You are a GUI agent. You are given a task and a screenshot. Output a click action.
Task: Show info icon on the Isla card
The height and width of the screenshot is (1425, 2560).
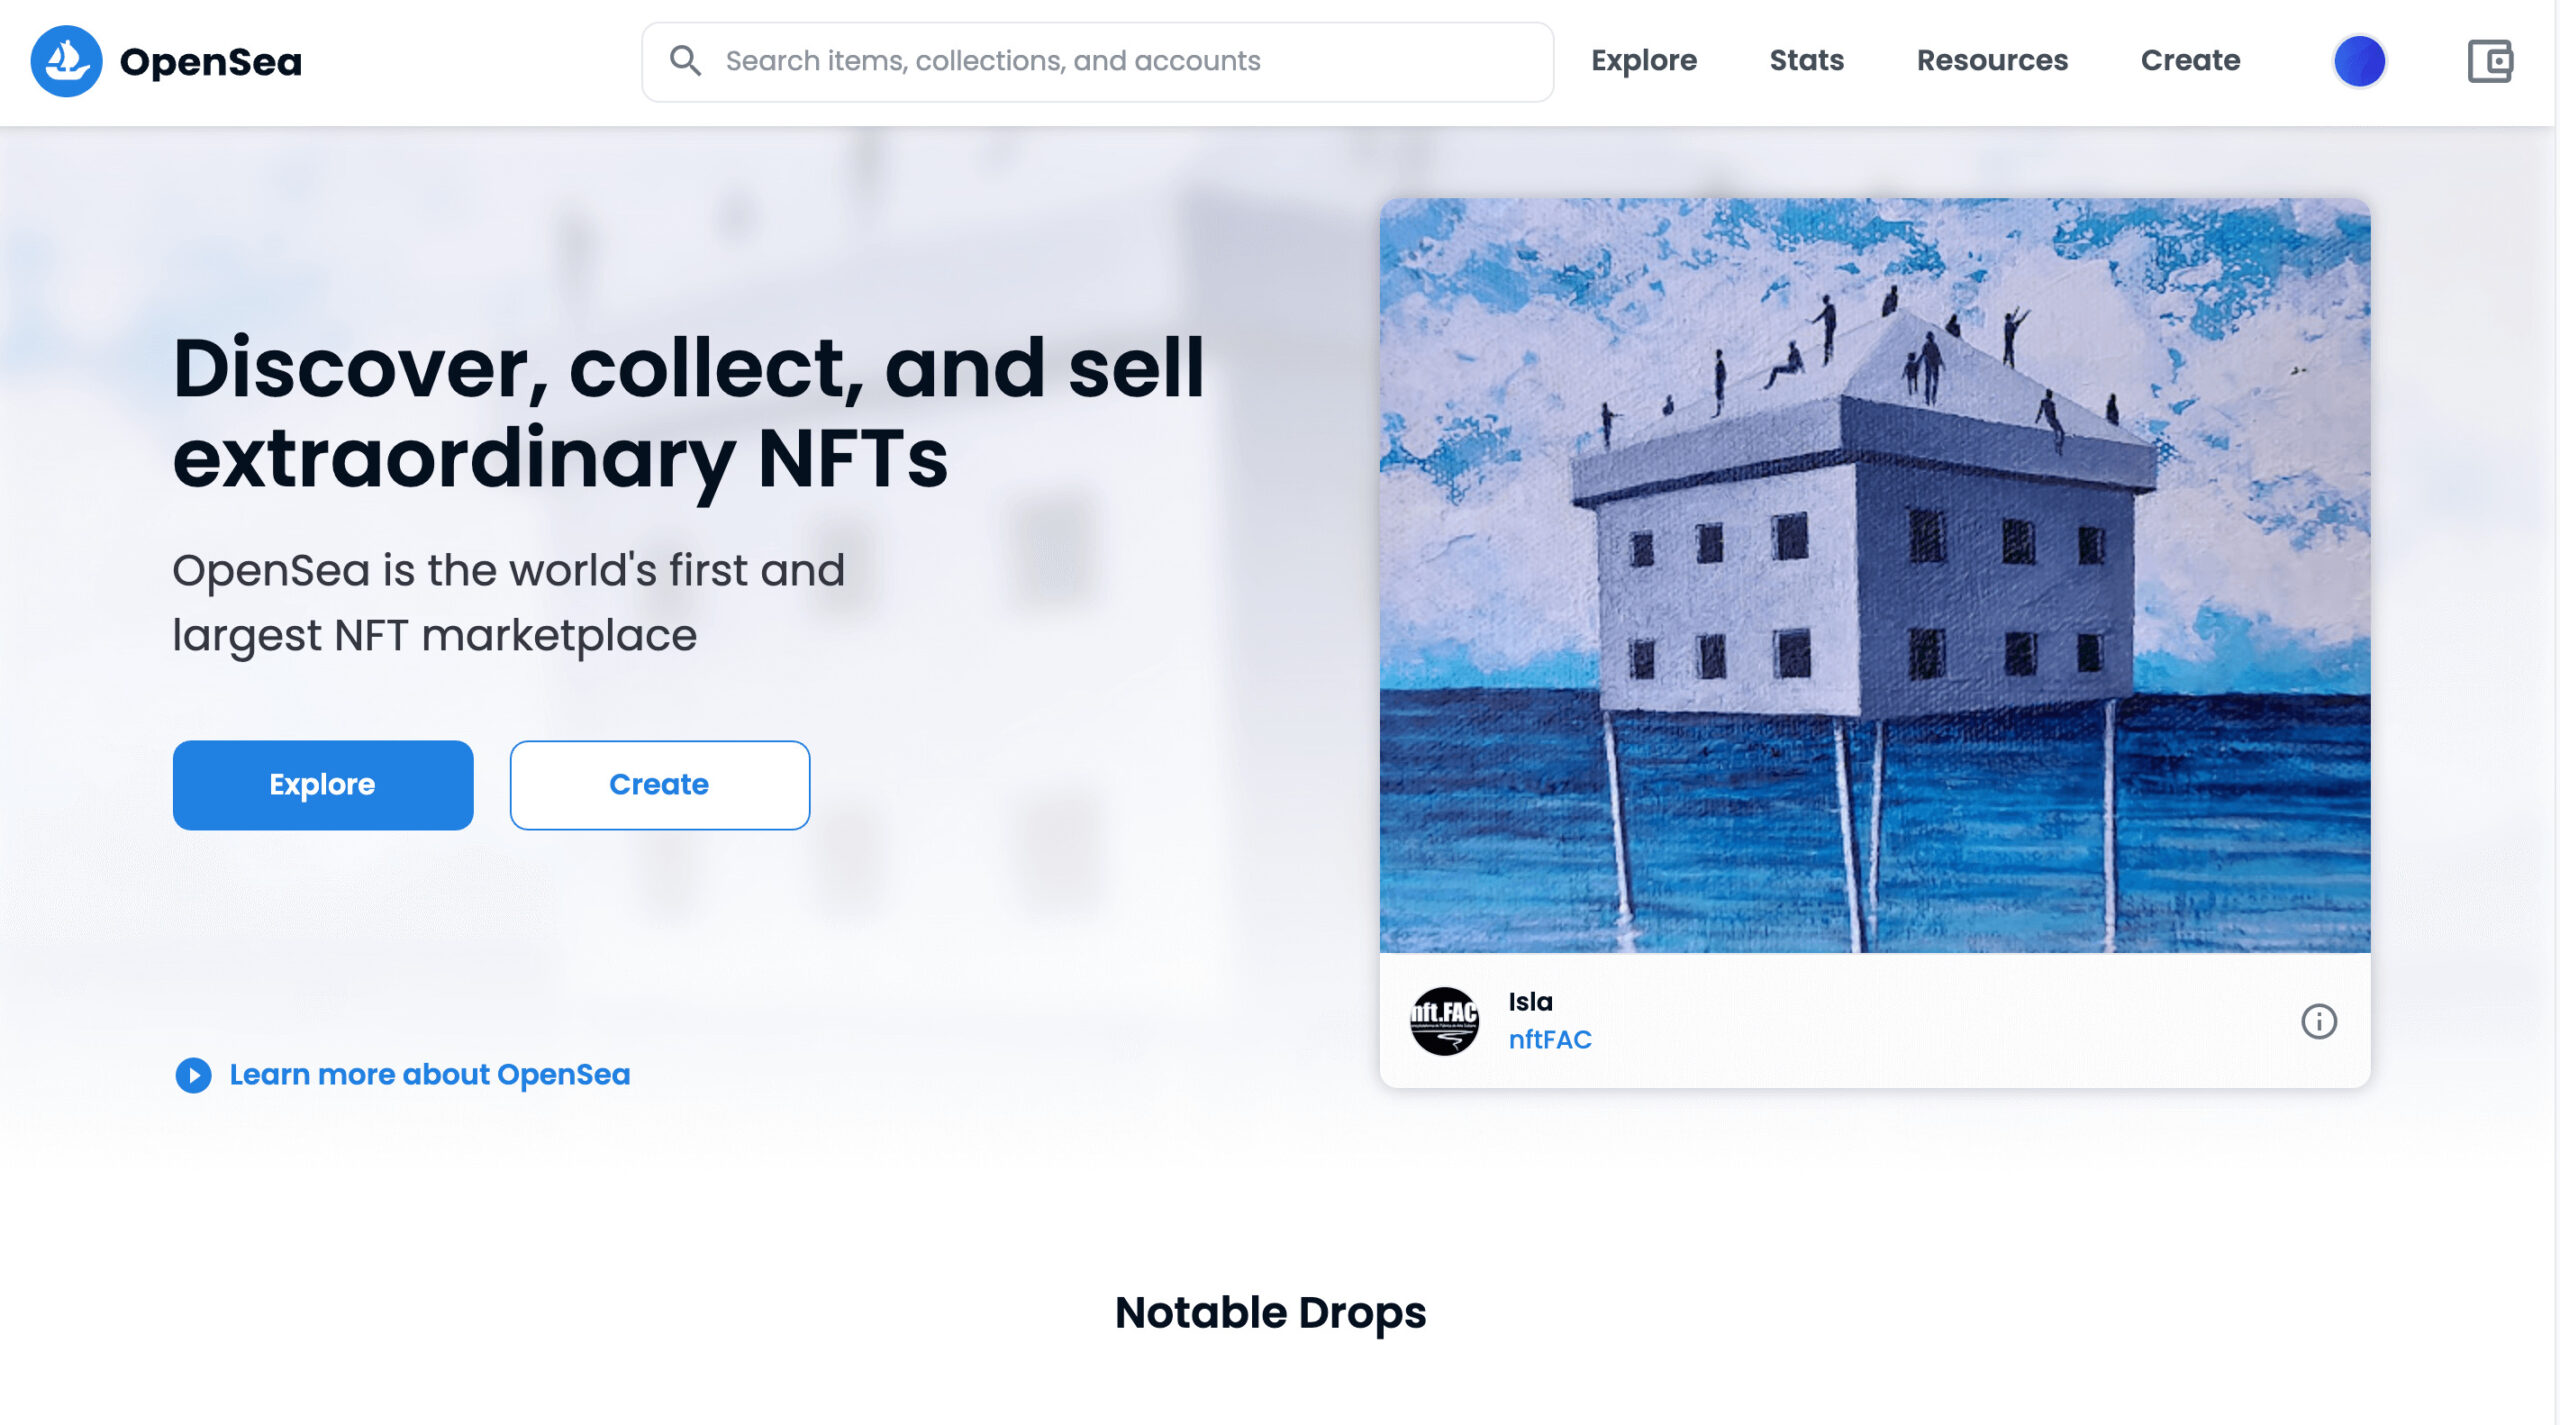pos(2318,1021)
